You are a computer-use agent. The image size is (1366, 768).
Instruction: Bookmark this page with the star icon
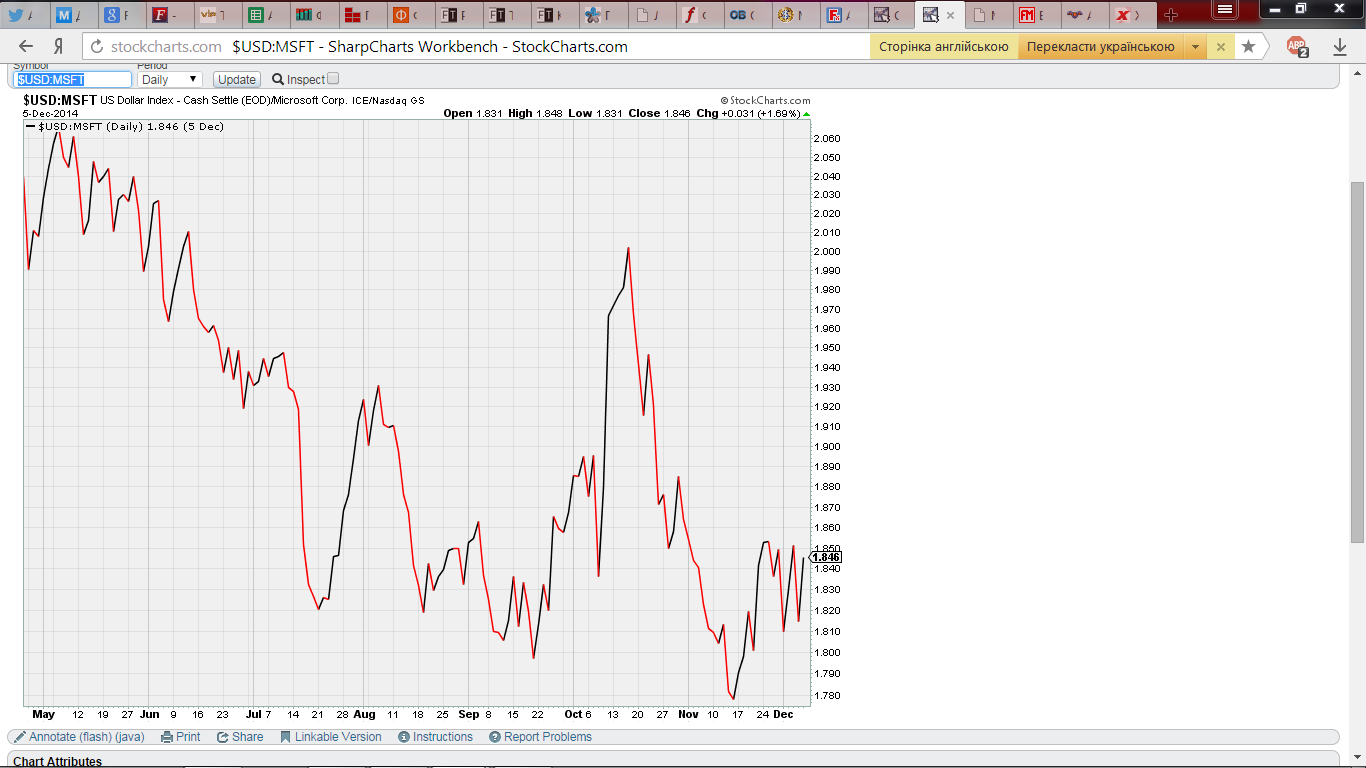[1248, 47]
